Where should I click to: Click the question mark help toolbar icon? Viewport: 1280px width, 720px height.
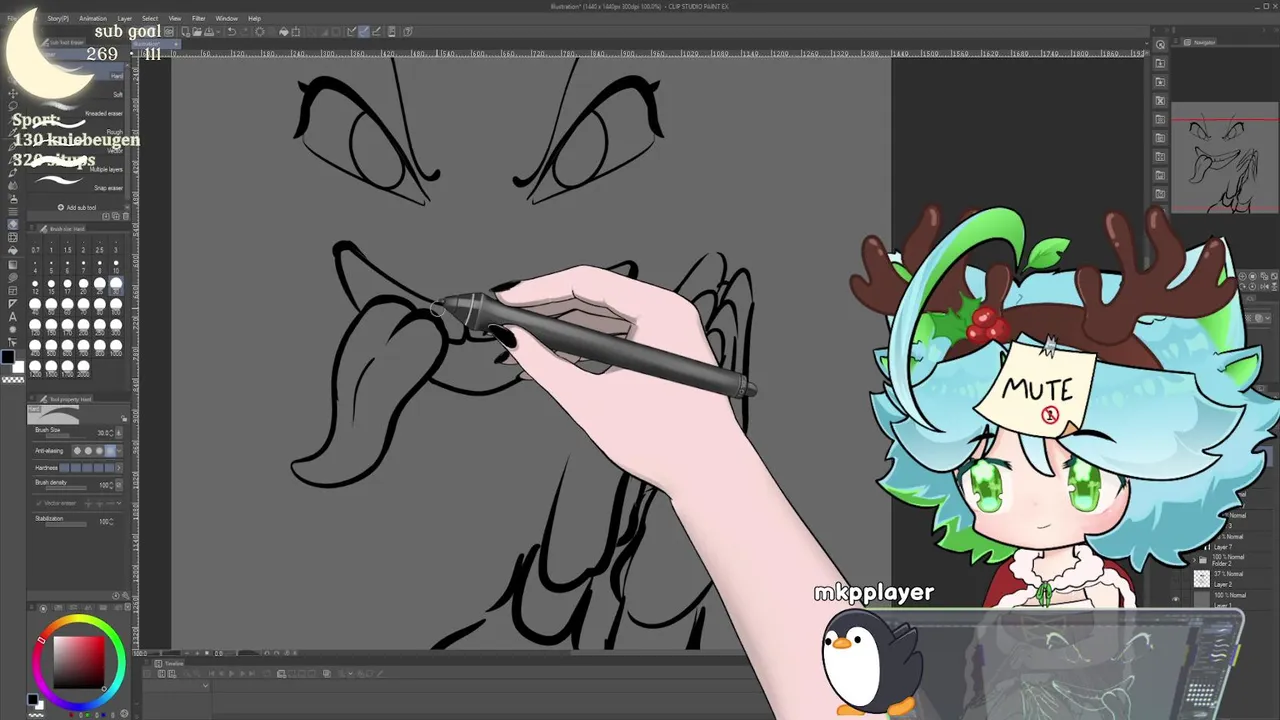point(407,32)
